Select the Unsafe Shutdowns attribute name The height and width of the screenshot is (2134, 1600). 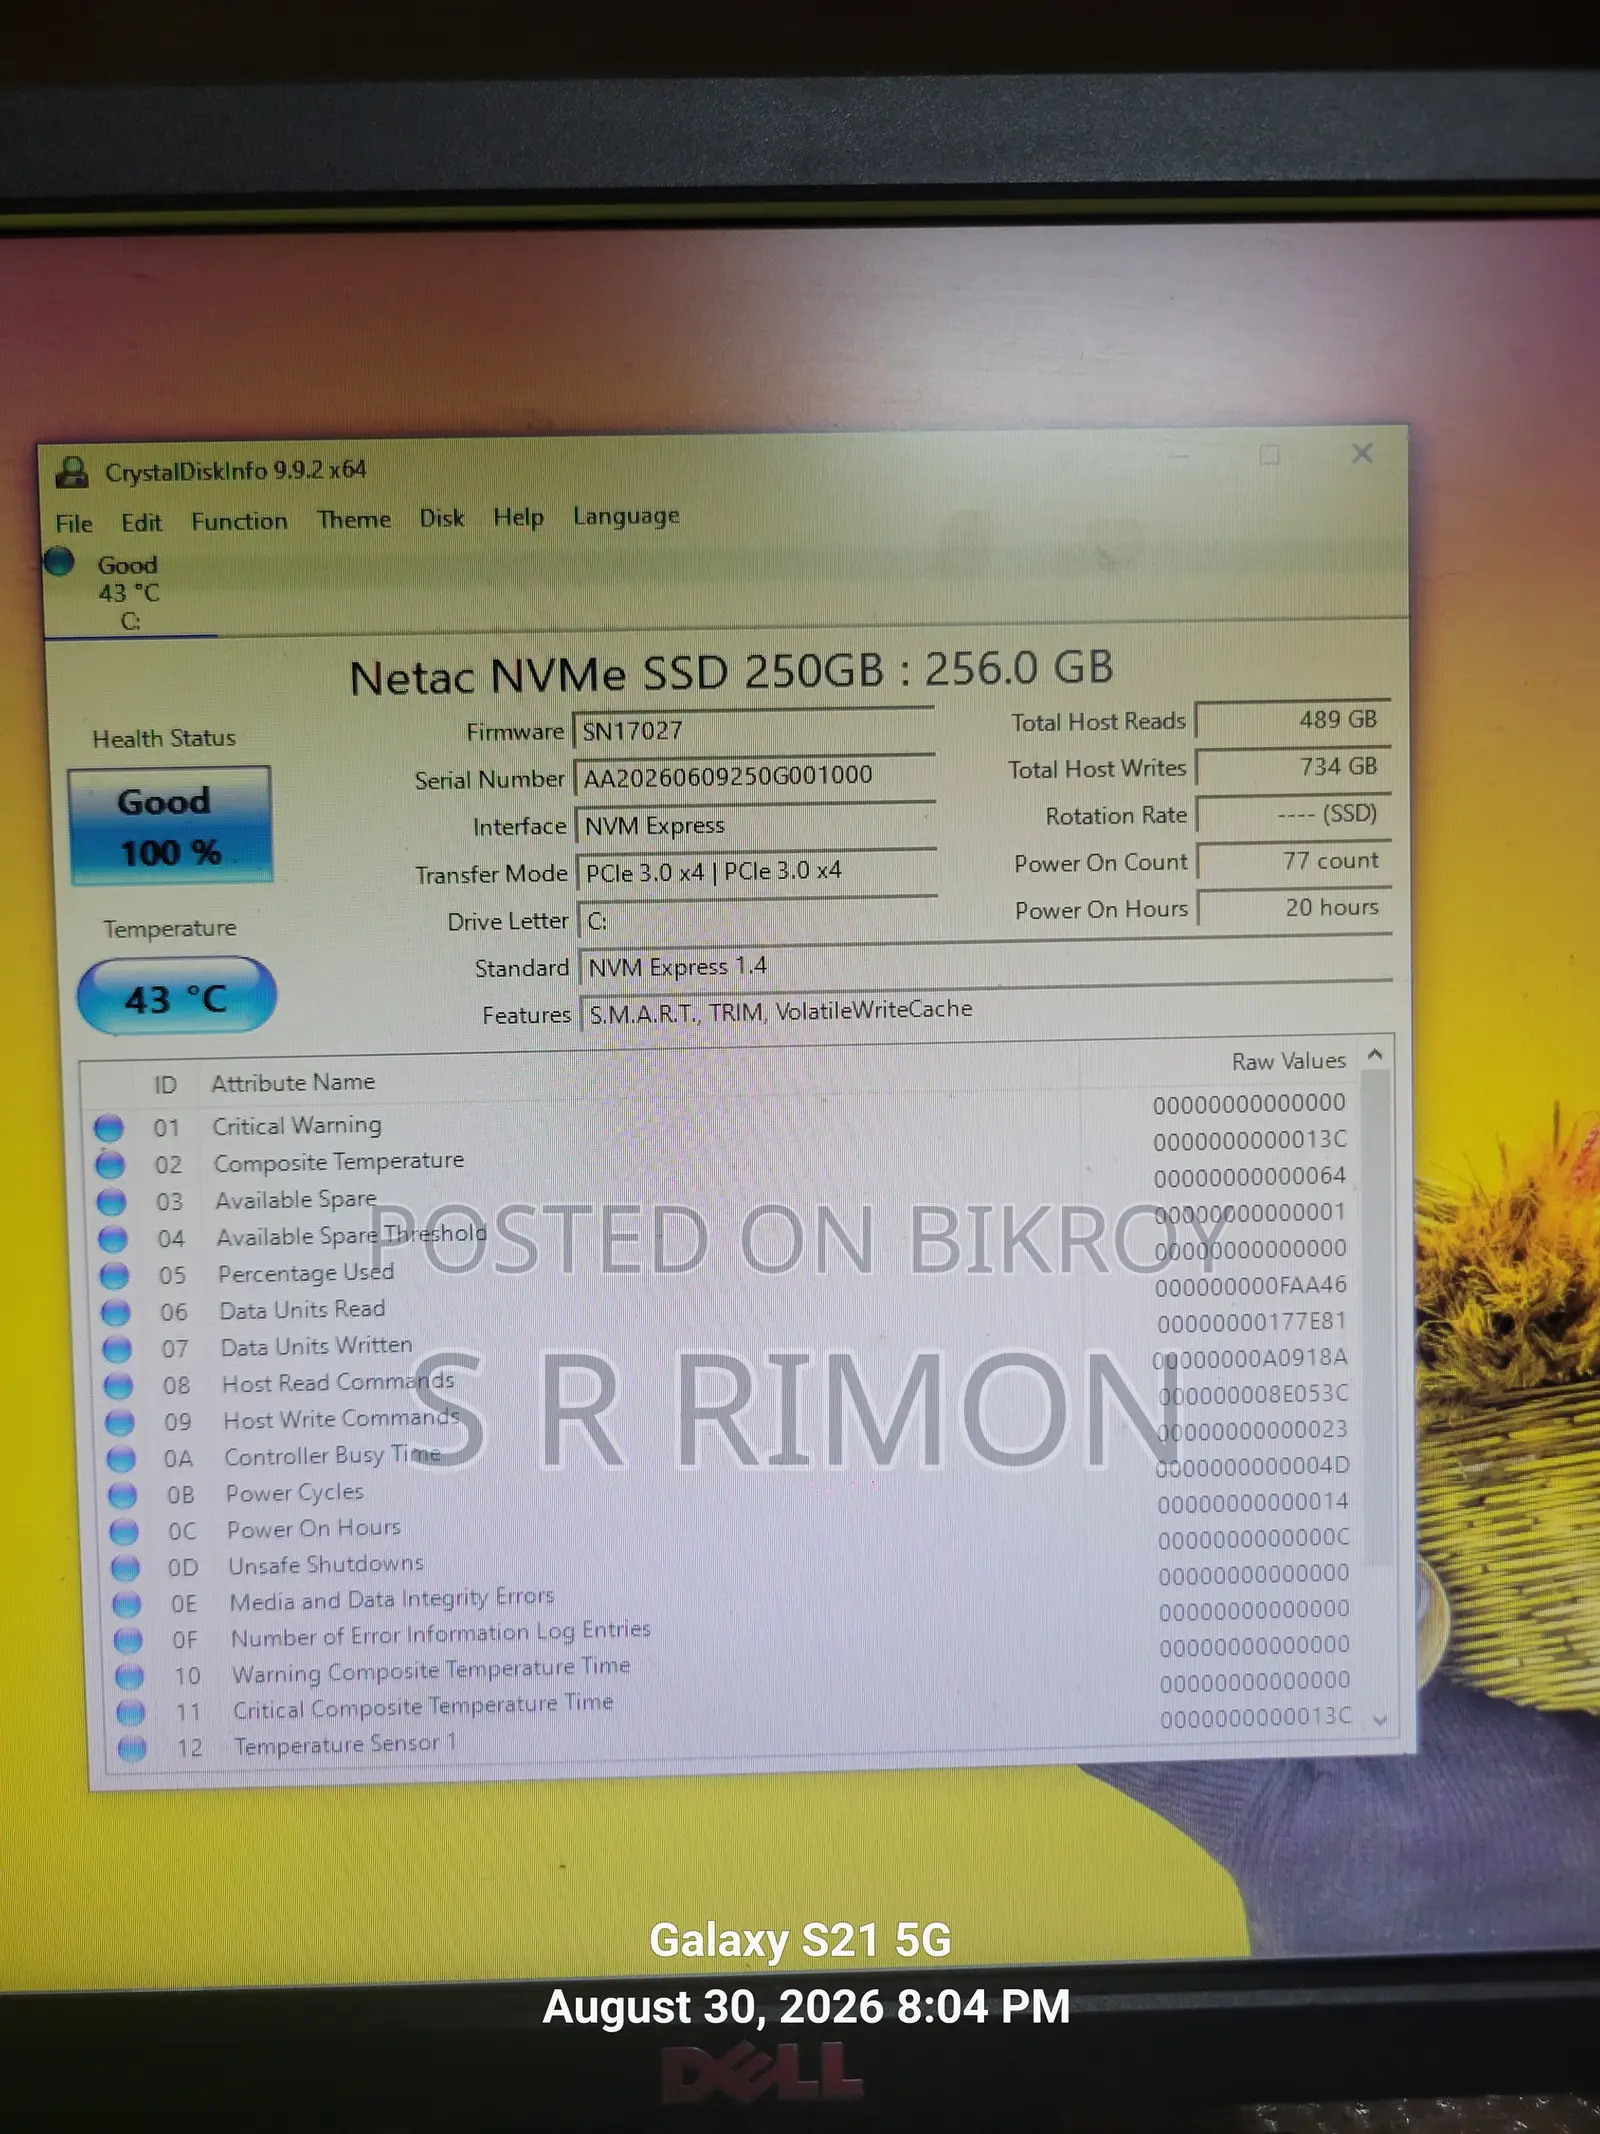click(x=326, y=1564)
